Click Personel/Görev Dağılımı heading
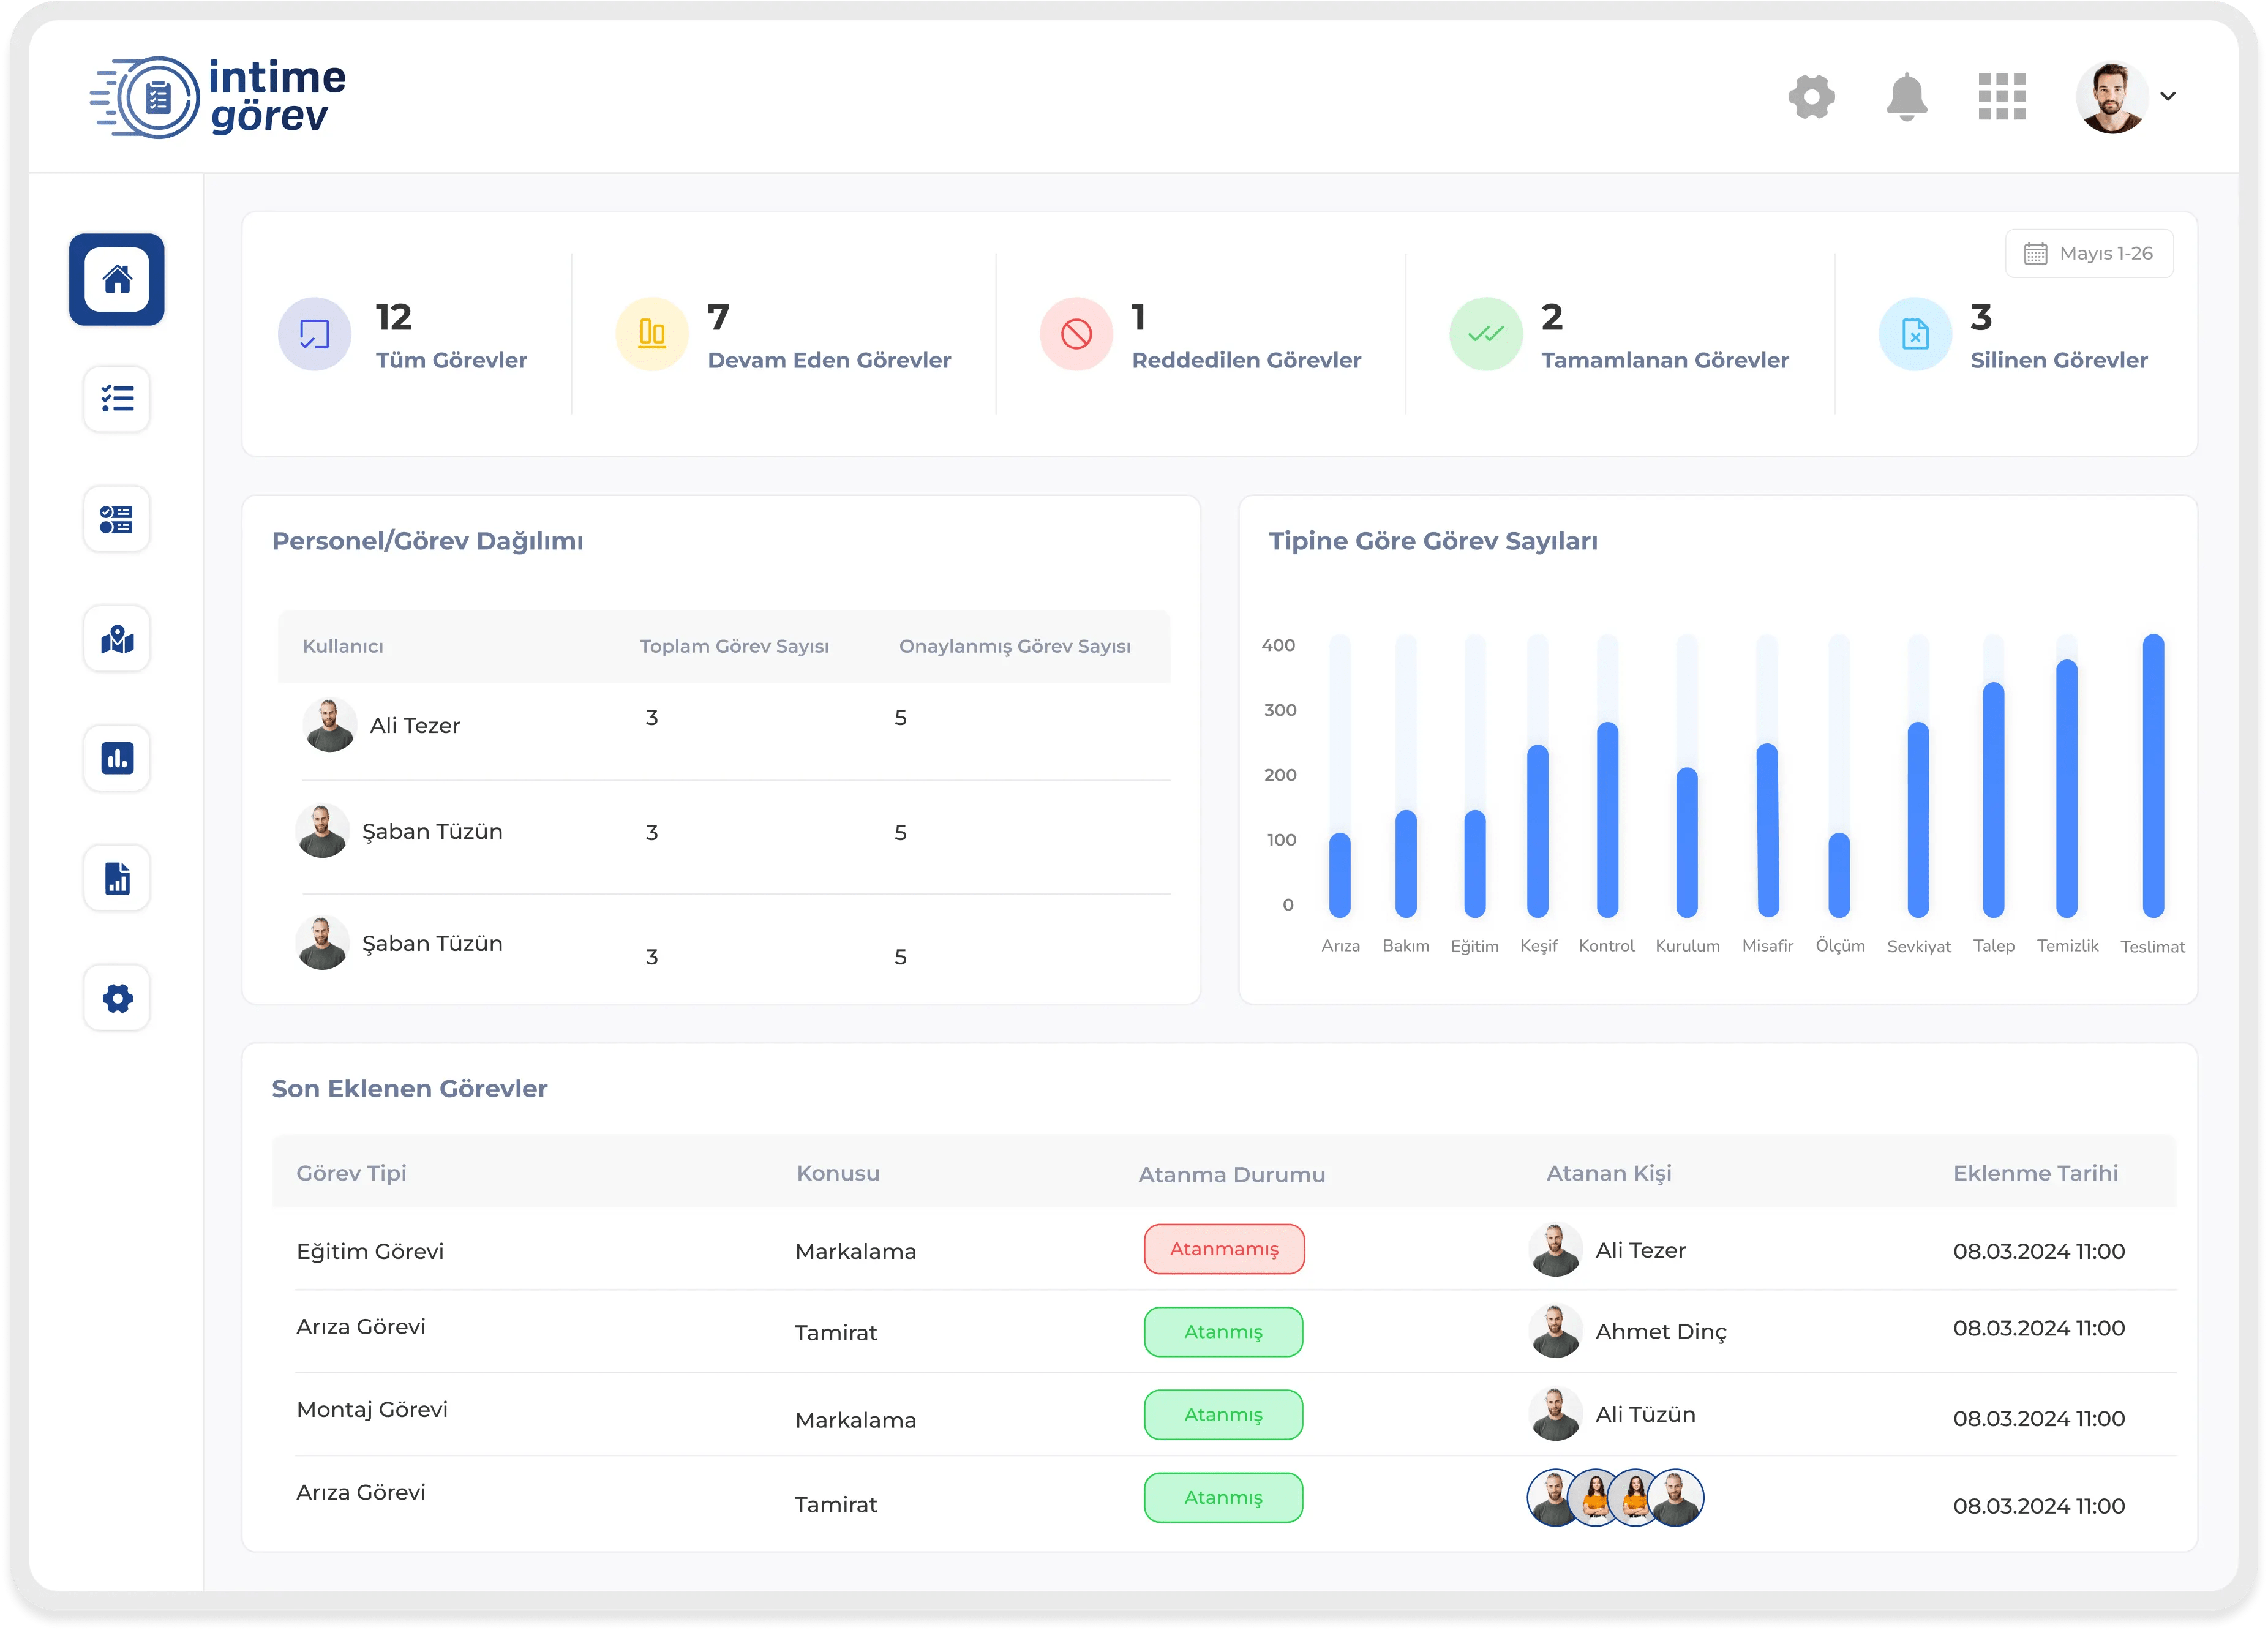The height and width of the screenshot is (1630, 2268). pos(427,541)
